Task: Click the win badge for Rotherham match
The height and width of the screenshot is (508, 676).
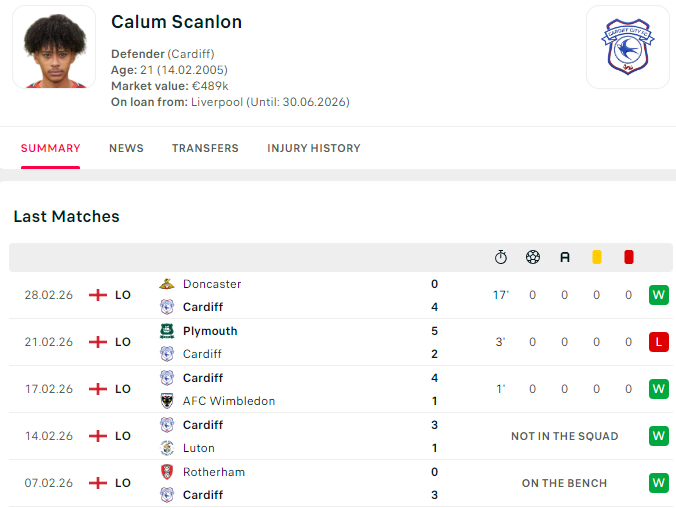Action: click(x=658, y=483)
